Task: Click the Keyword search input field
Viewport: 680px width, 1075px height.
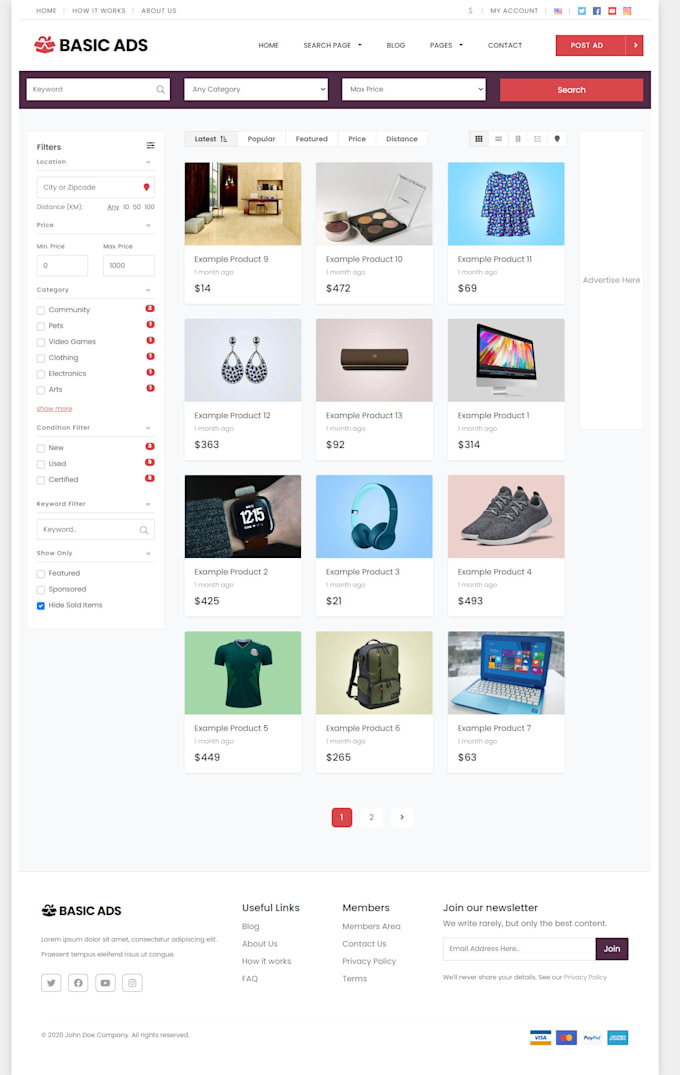Action: pos(98,89)
